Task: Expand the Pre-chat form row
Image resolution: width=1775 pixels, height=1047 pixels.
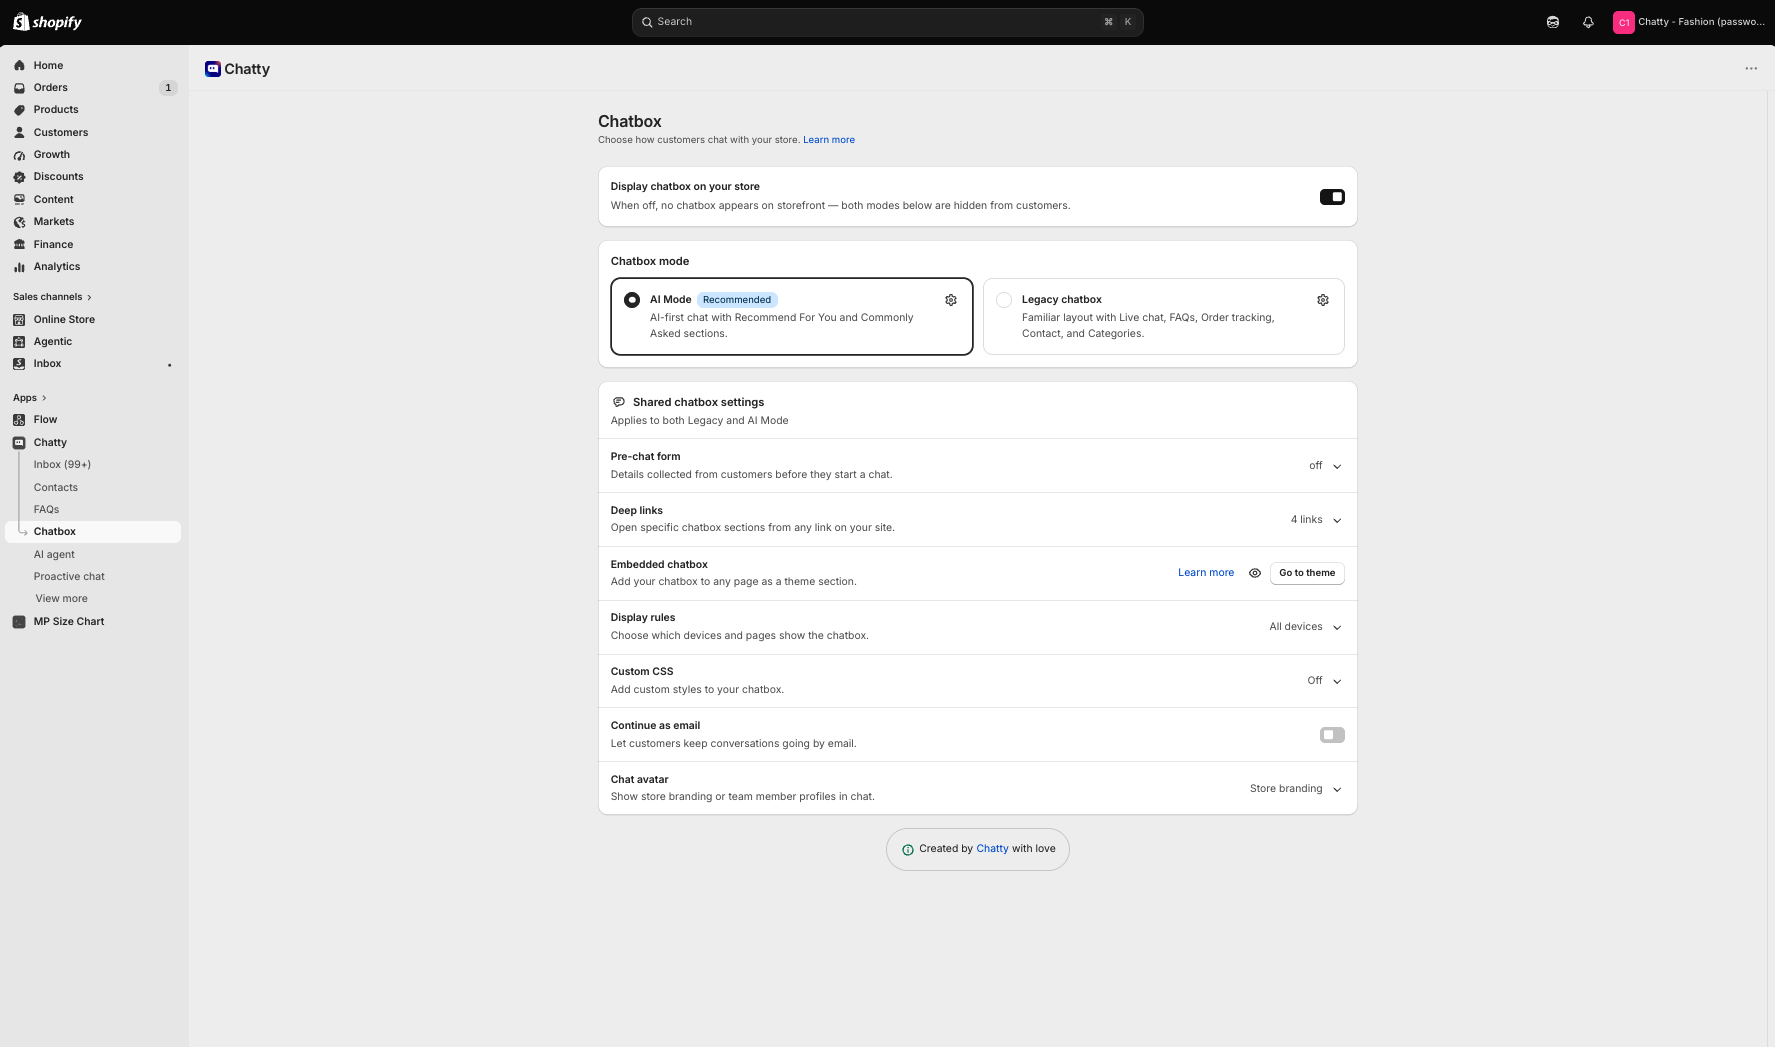Action: click(x=978, y=466)
